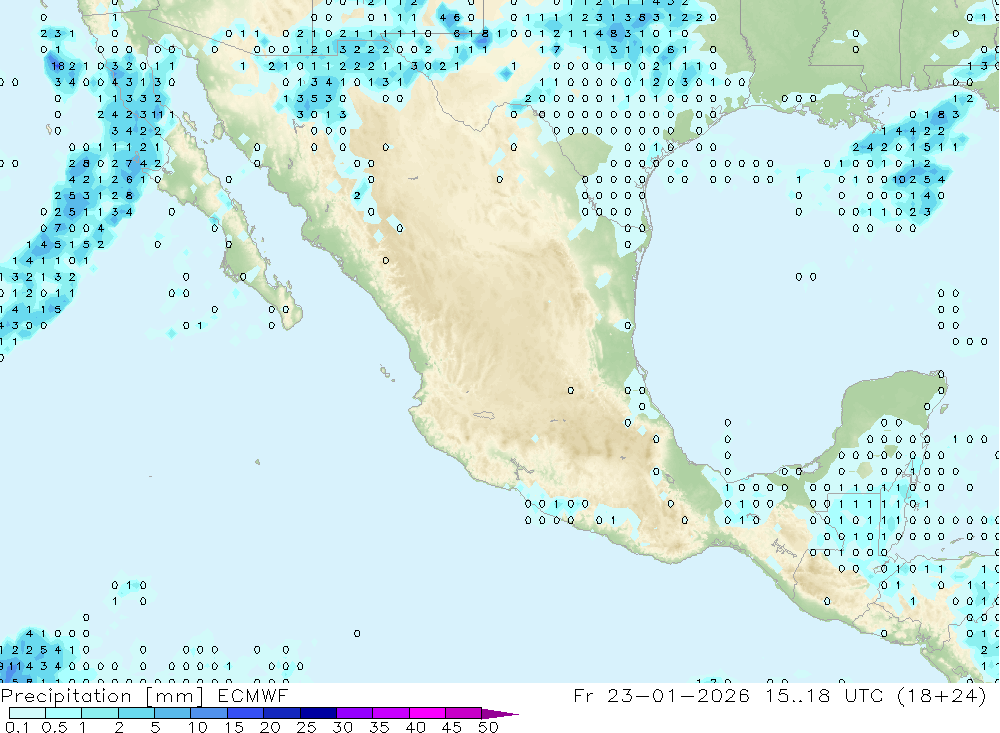Pick the 10–15 mm legend color box

209,713
